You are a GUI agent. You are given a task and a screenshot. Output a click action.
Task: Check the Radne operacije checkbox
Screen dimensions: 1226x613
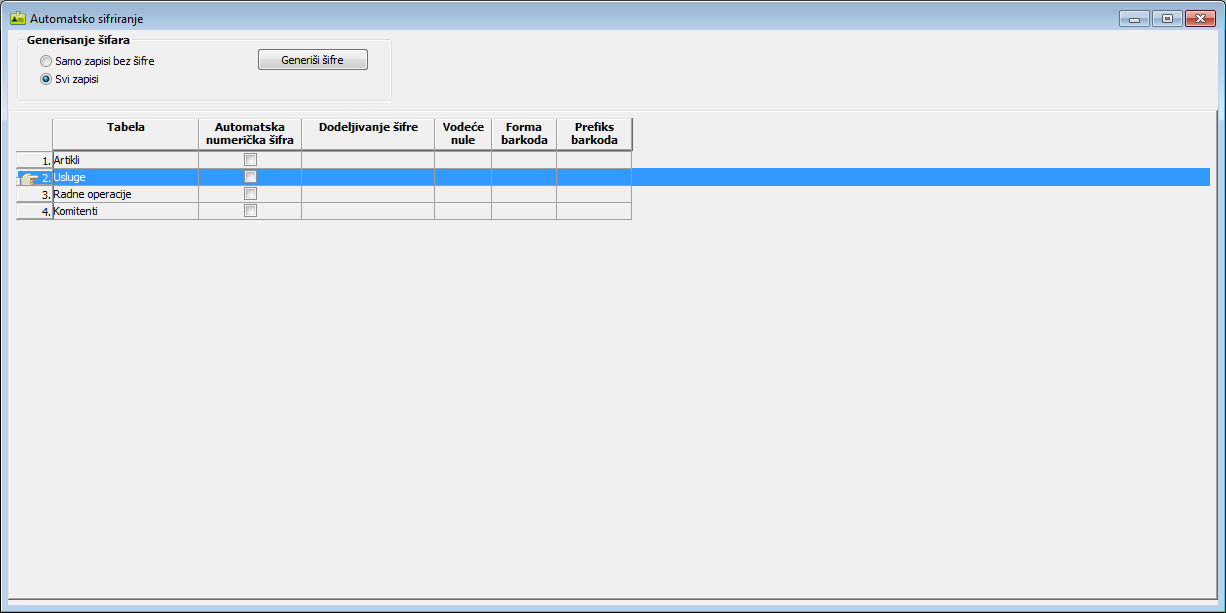coord(250,194)
